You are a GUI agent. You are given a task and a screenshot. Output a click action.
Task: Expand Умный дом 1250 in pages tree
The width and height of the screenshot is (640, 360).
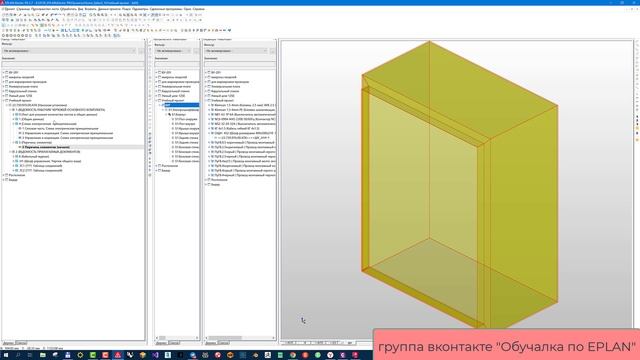tap(4, 96)
